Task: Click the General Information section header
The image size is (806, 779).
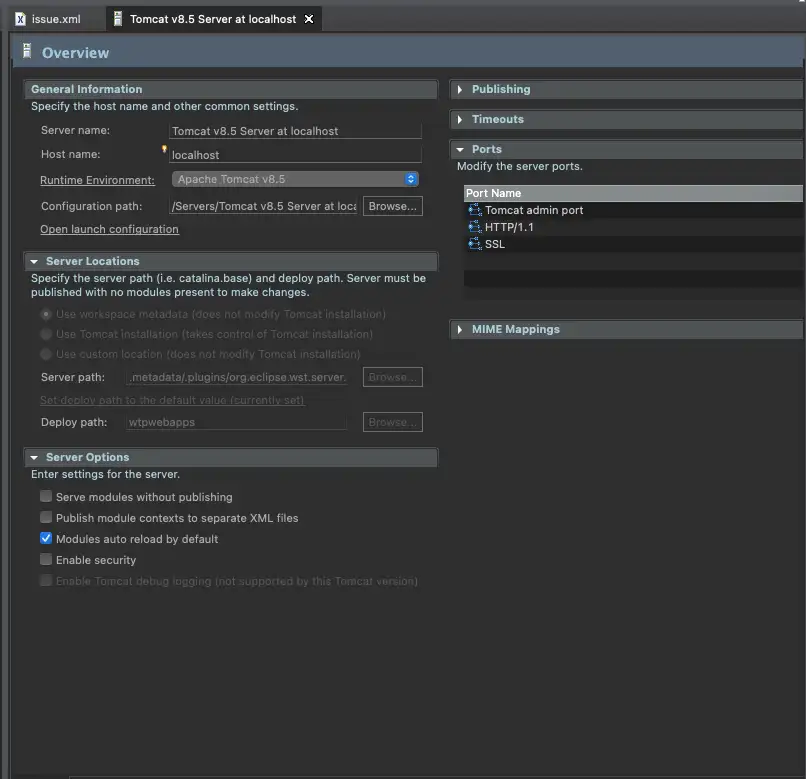Action: [x=231, y=89]
